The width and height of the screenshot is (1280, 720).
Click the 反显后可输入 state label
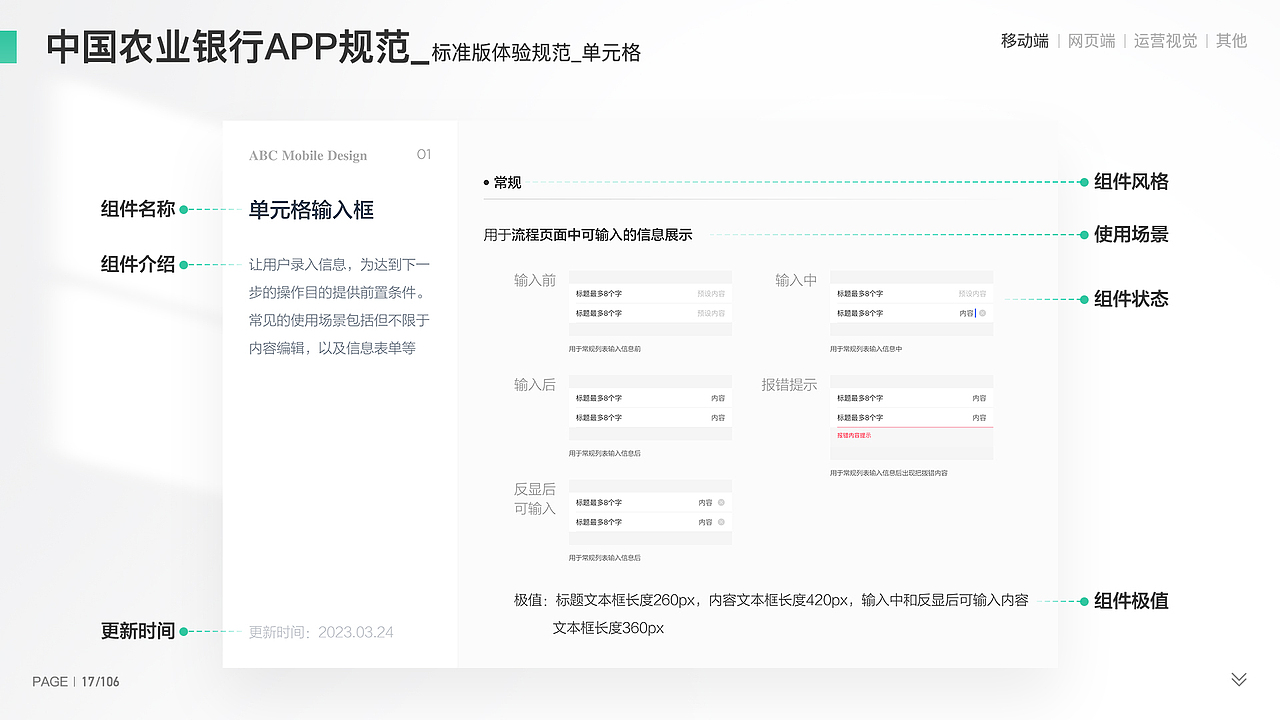535,499
